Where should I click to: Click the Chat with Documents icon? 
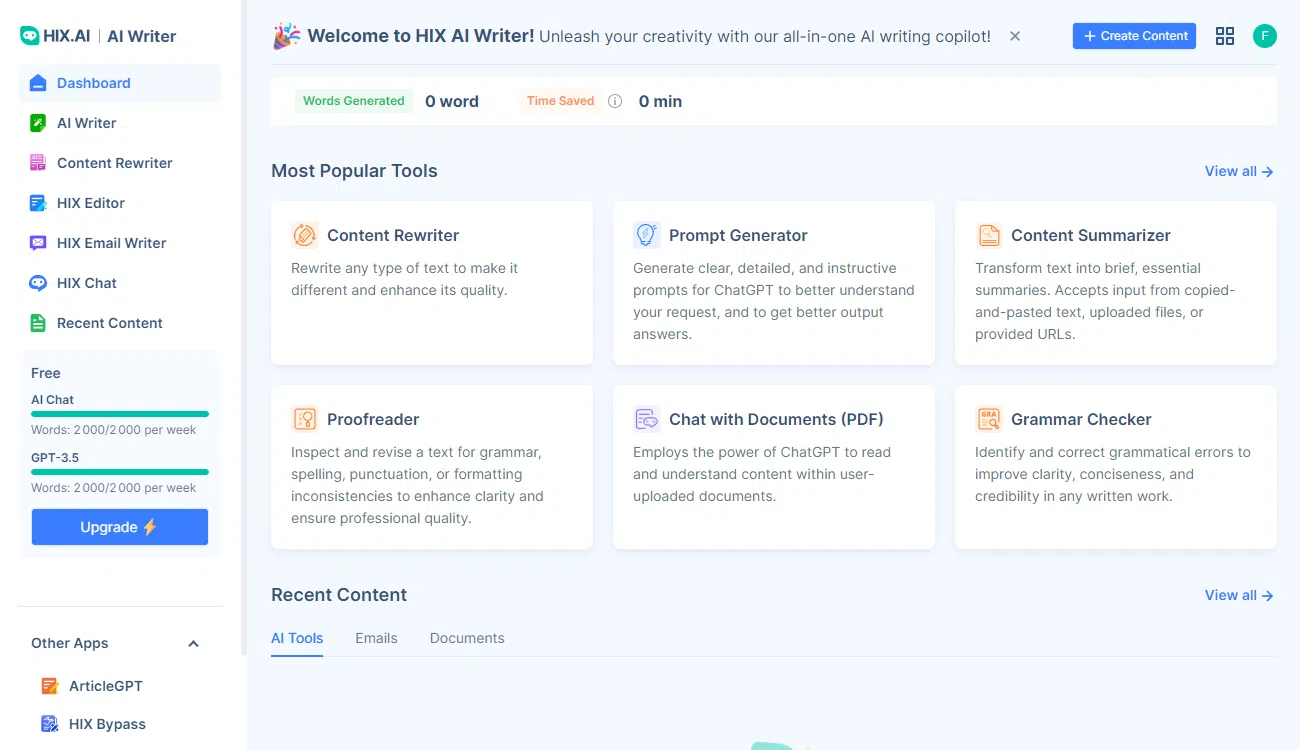(x=647, y=419)
